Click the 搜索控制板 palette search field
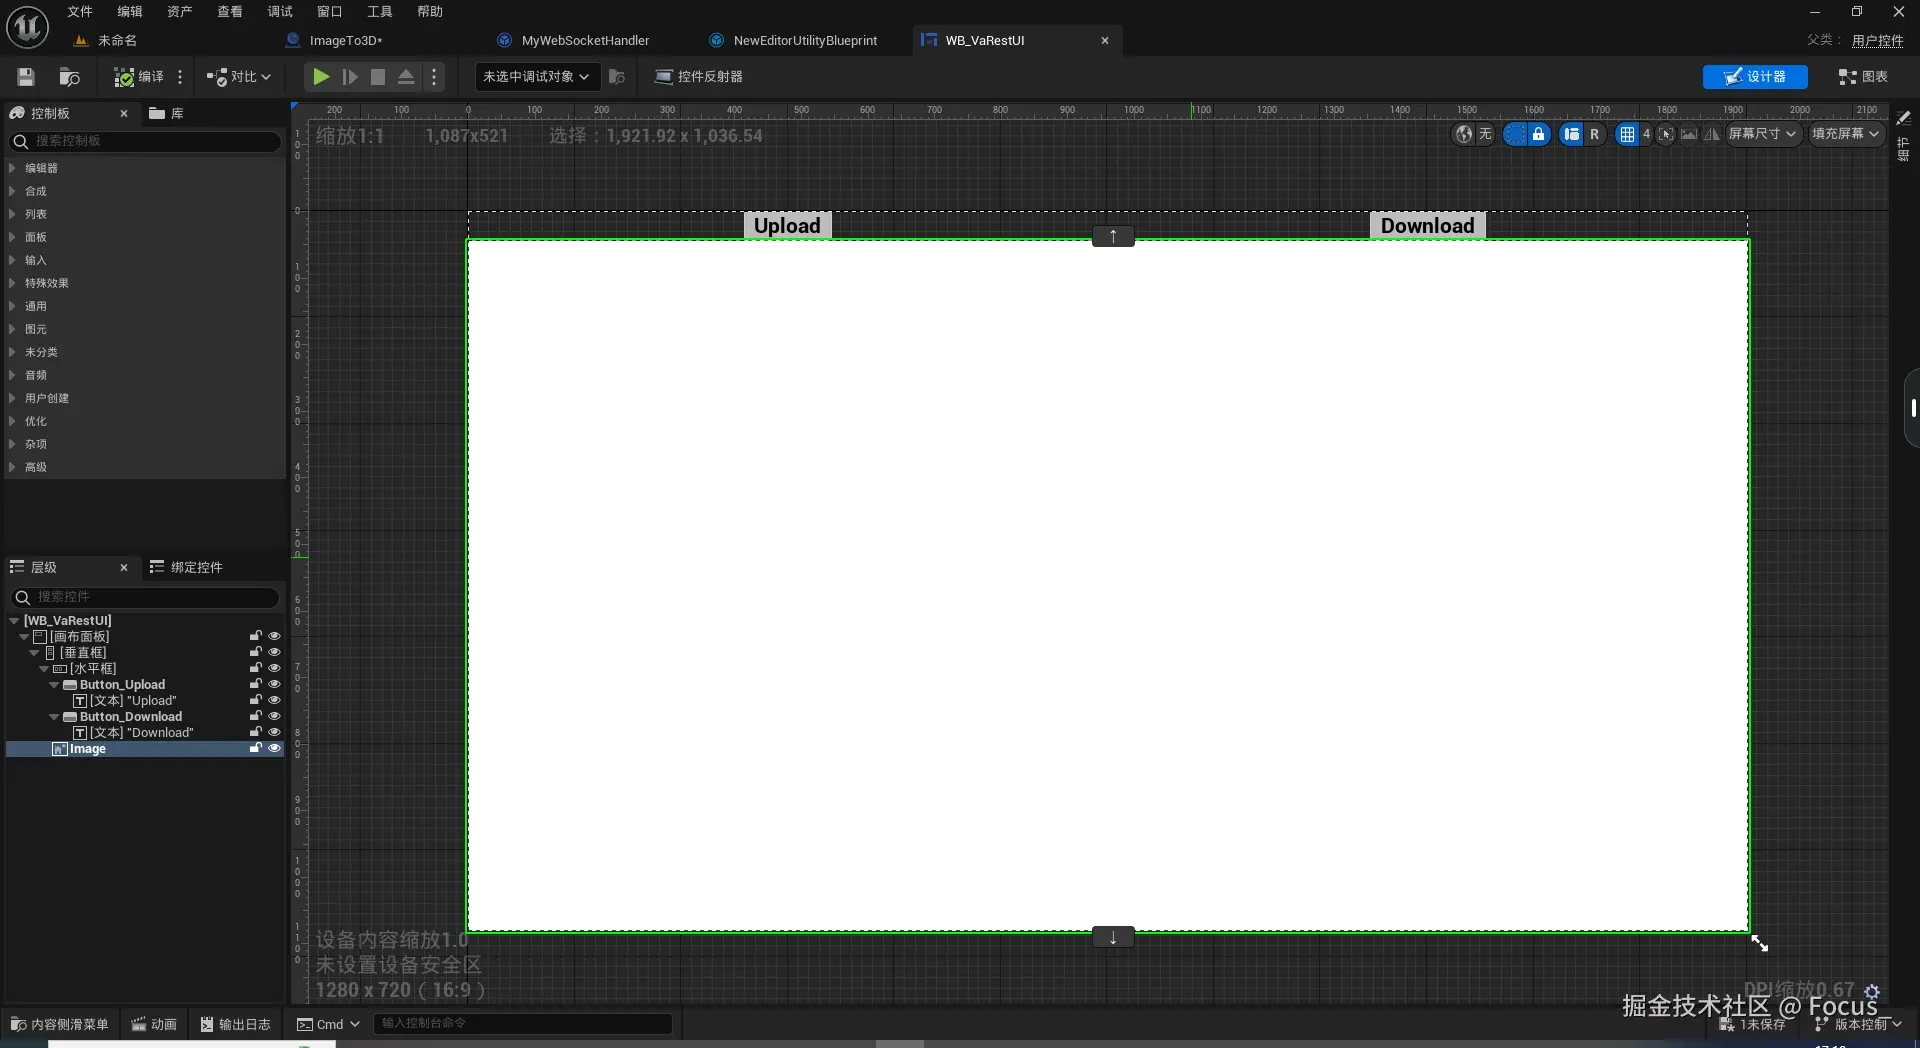Screen dimensions: 1920x1048 (150, 141)
